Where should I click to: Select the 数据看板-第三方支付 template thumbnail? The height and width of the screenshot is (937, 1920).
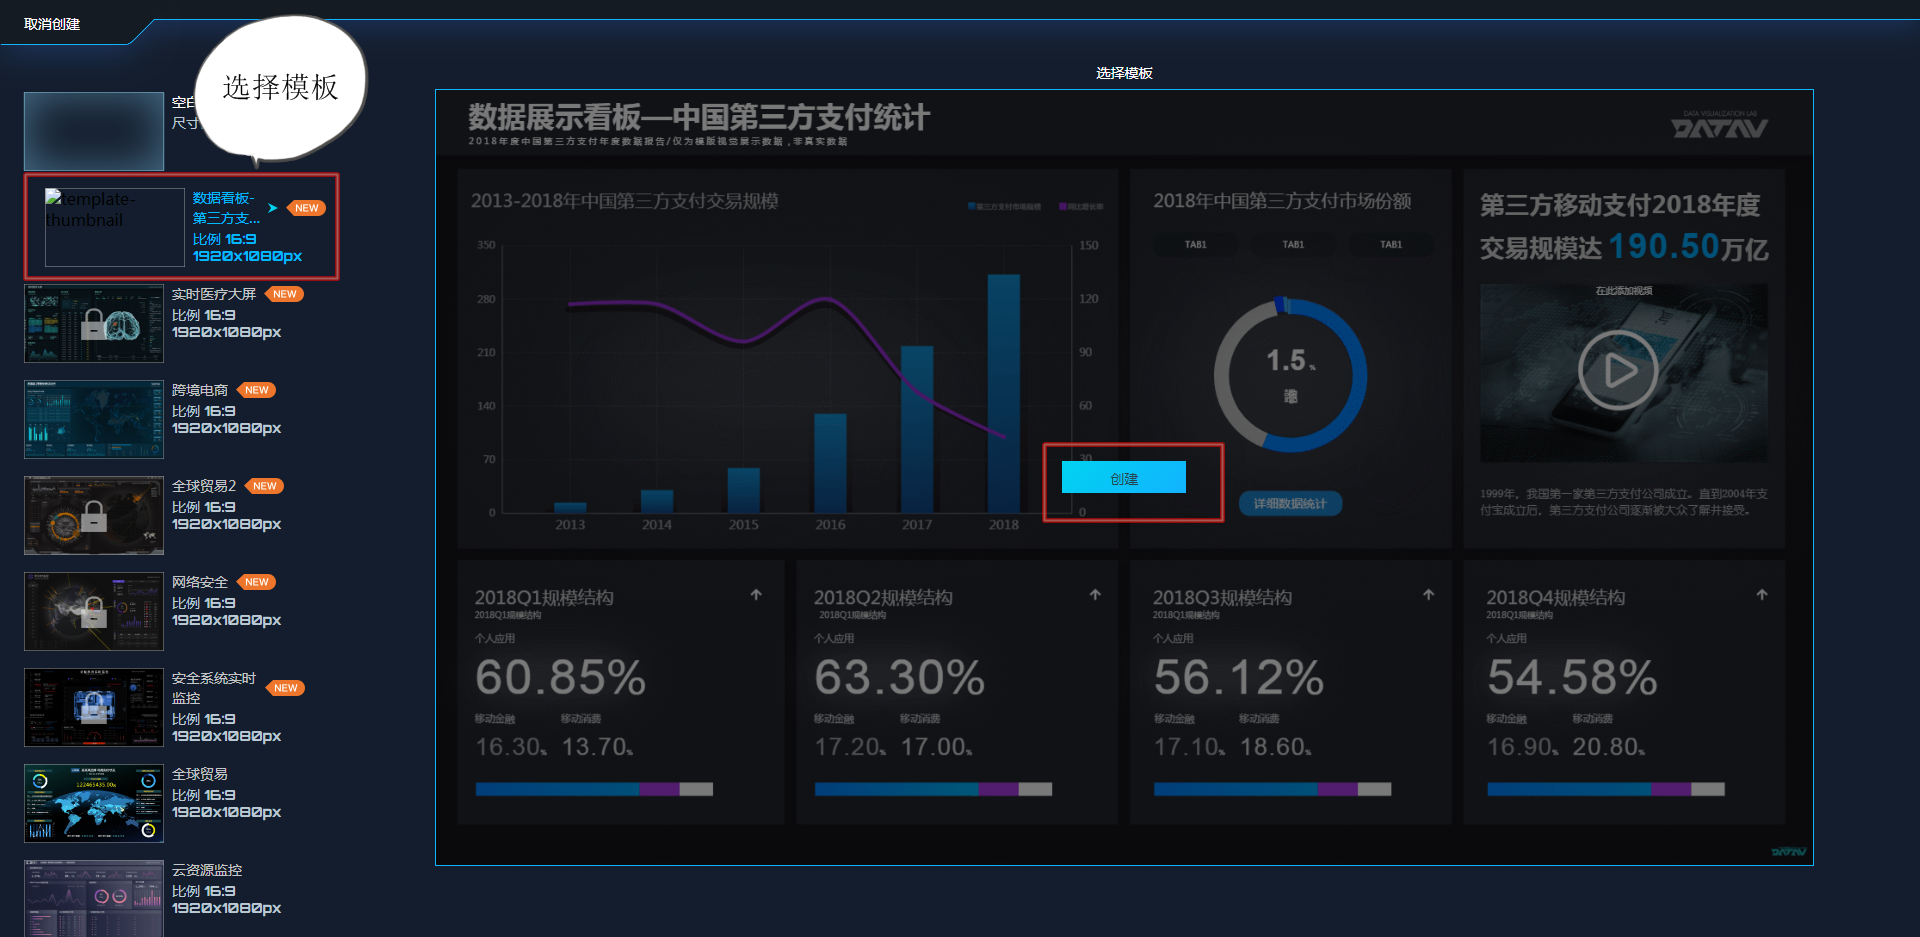(115, 227)
